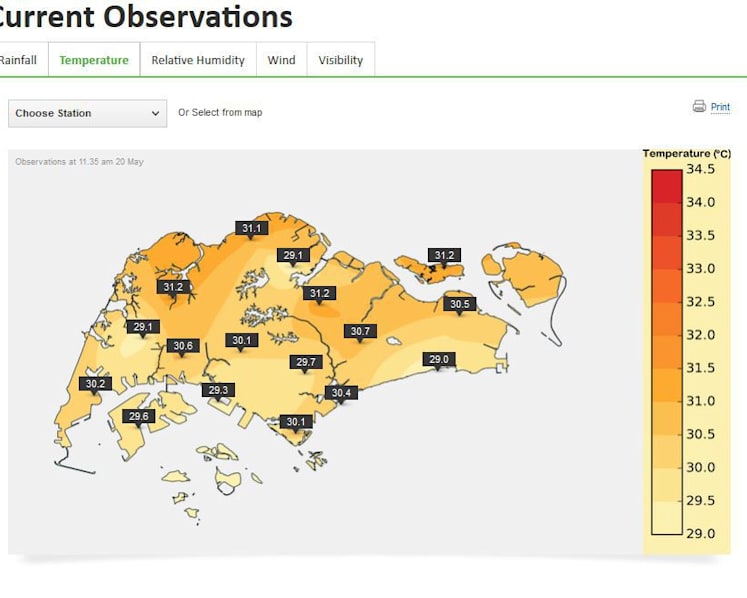The image size is (747, 598).
Task: Click the Current Observations heading
Action: click(144, 16)
